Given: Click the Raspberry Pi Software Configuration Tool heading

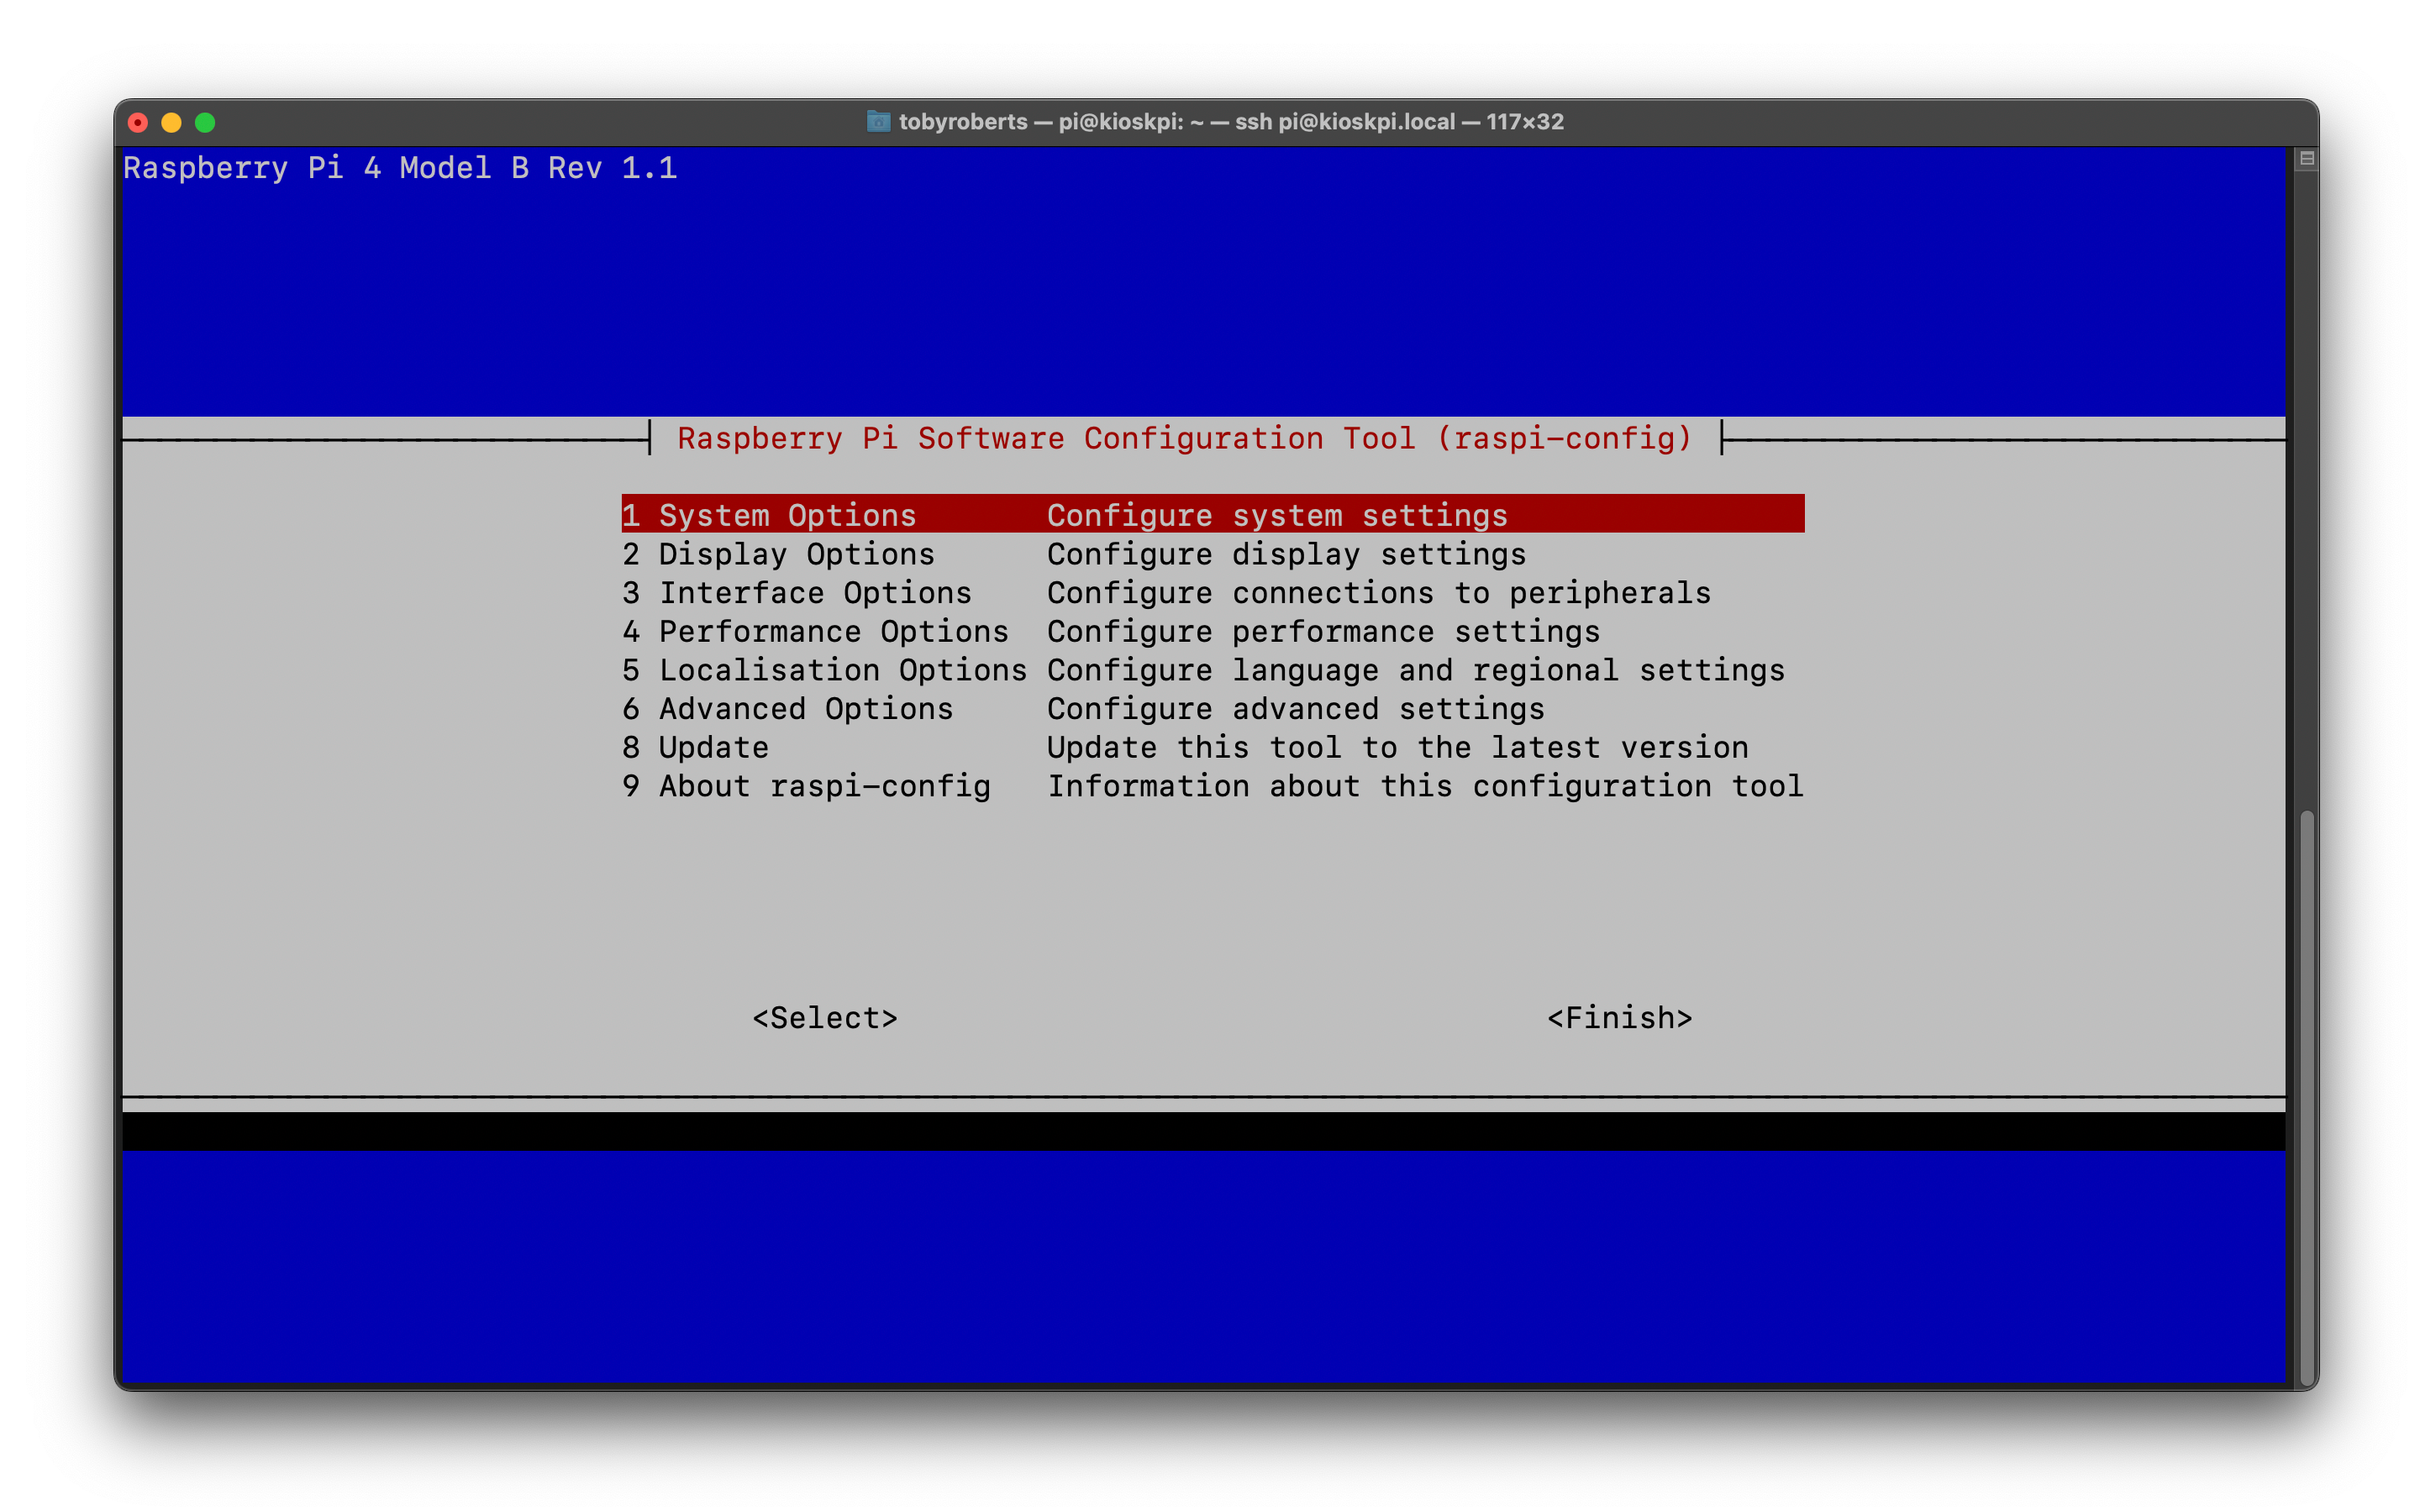Looking at the screenshot, I should coord(1184,438).
